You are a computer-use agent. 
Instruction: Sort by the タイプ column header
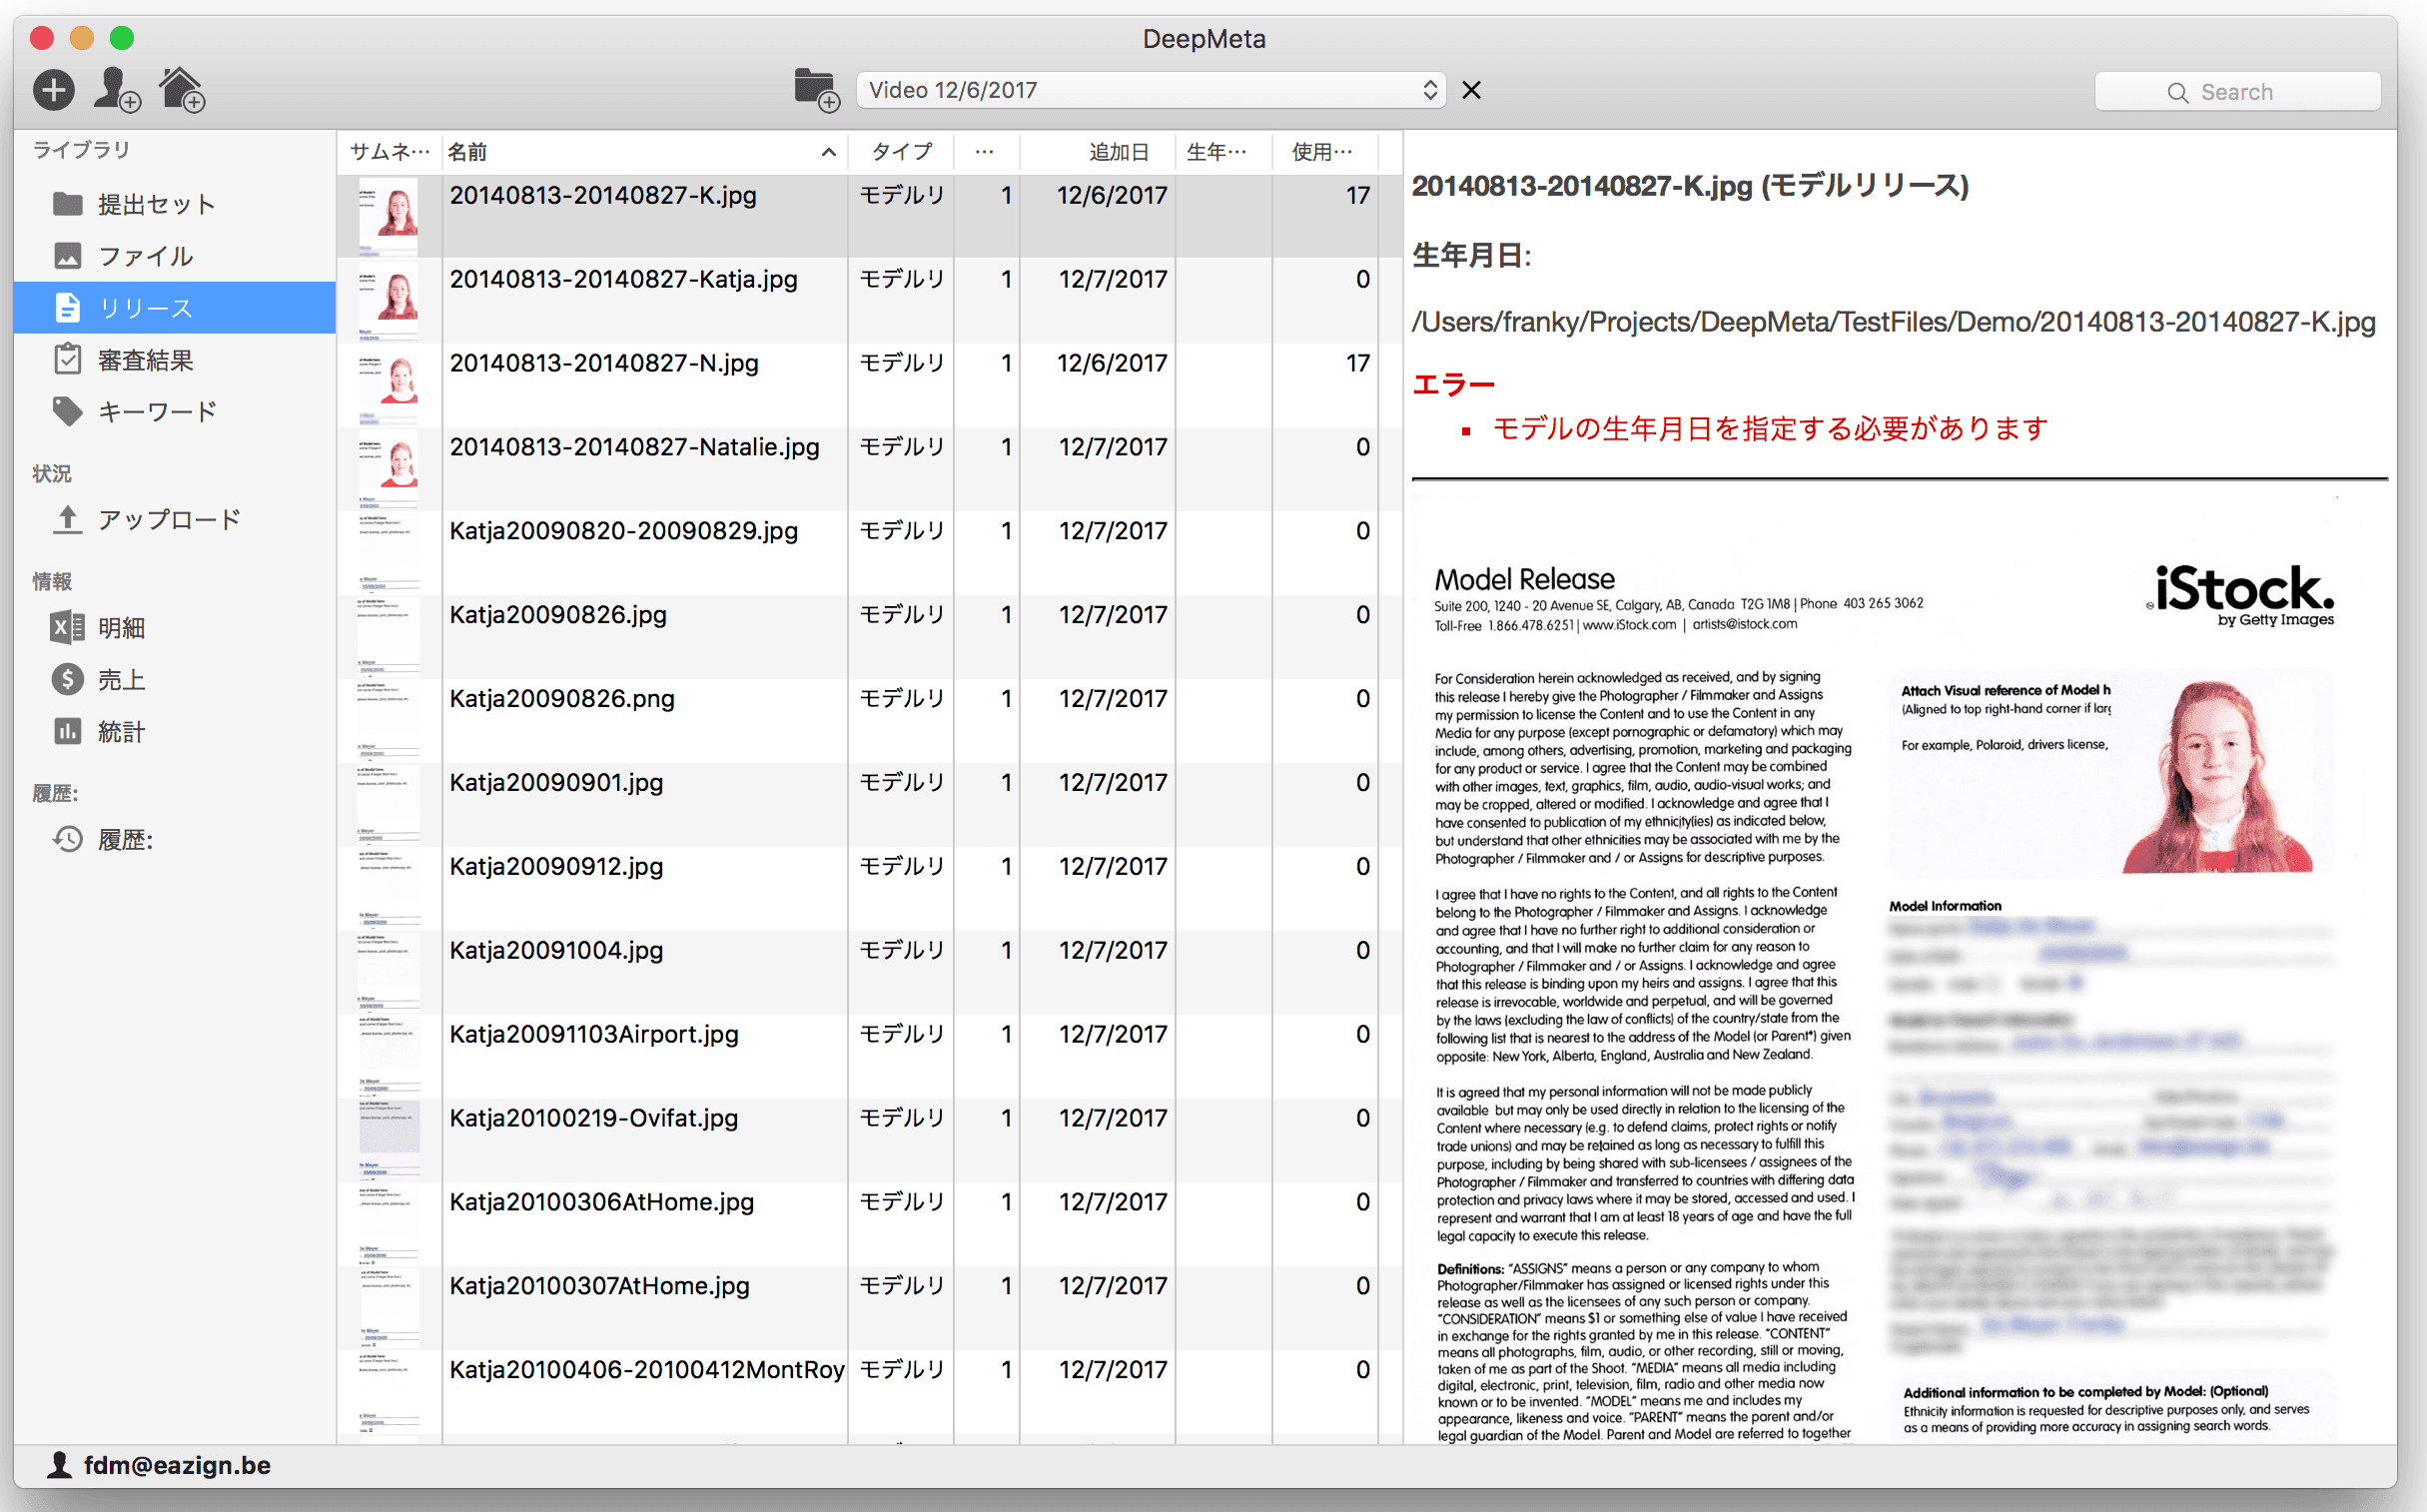(901, 152)
